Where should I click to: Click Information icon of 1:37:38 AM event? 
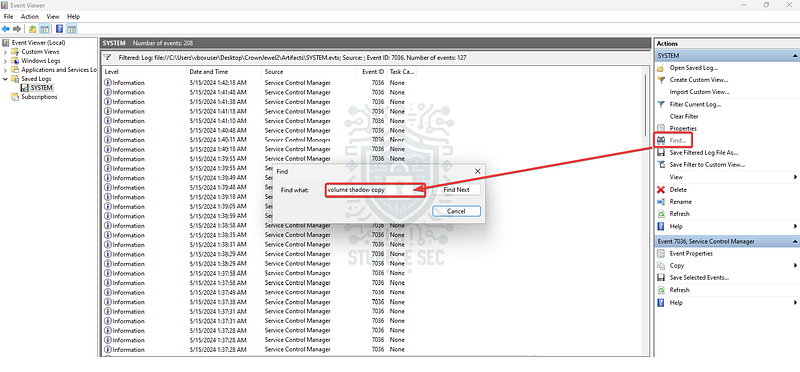[108, 302]
